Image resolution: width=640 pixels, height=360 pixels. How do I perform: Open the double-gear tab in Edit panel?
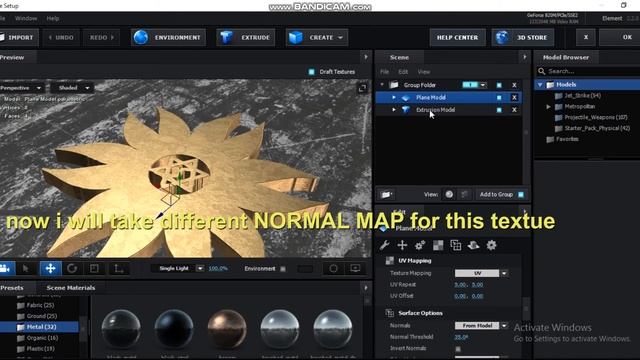tap(420, 245)
